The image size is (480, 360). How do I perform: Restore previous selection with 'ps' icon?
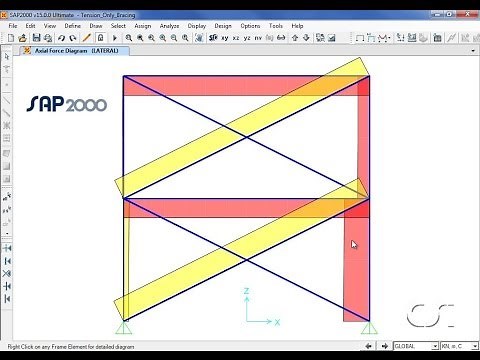7,210
